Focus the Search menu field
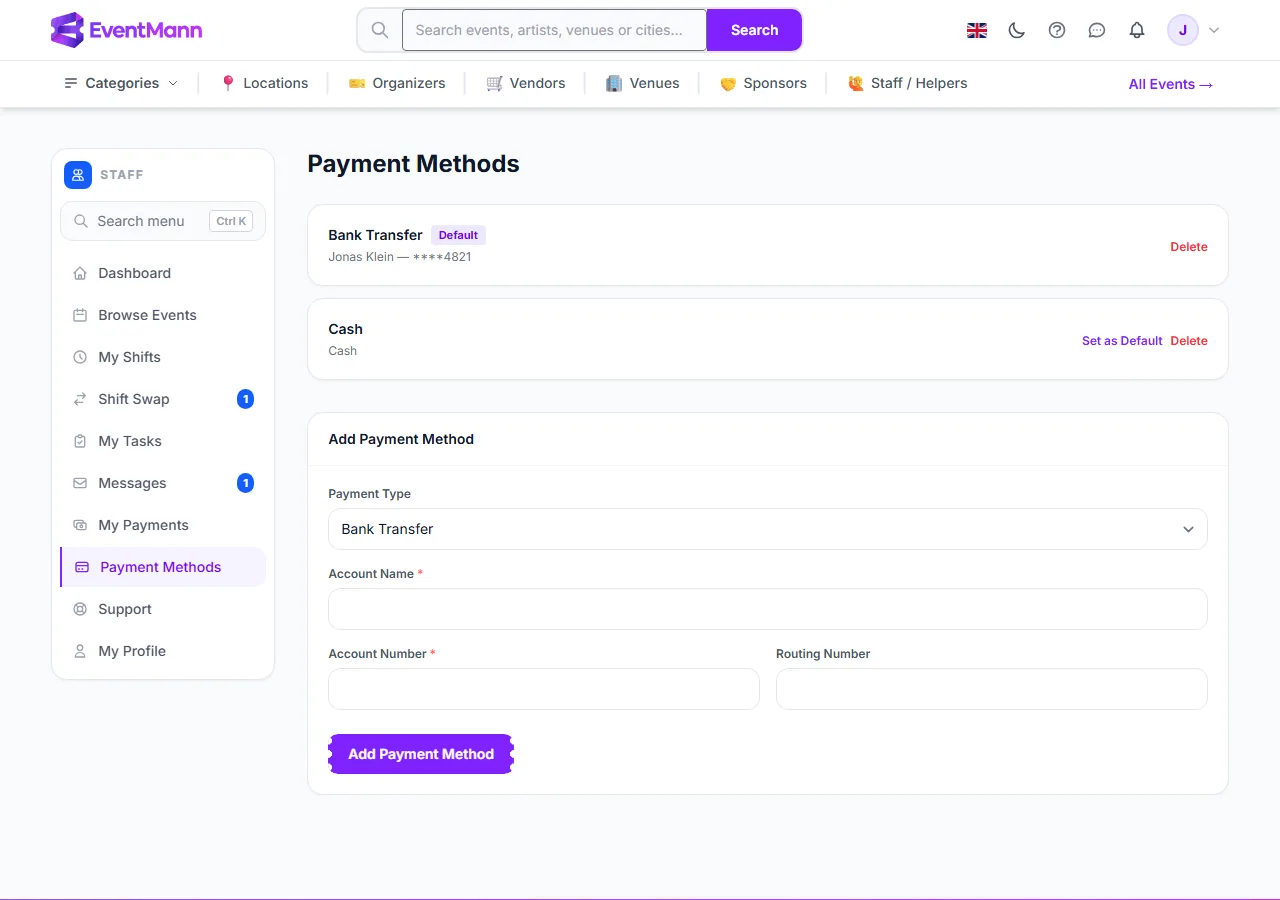1280x900 pixels. click(x=163, y=221)
